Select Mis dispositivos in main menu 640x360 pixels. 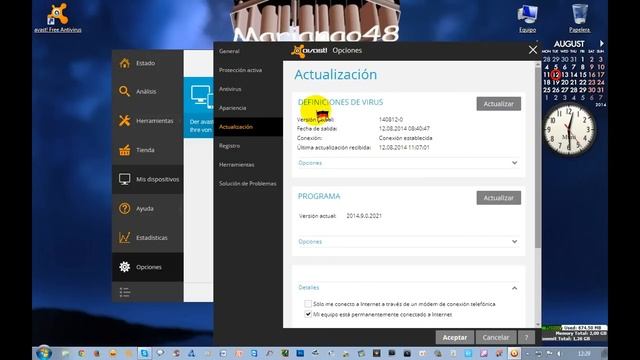click(x=158, y=180)
